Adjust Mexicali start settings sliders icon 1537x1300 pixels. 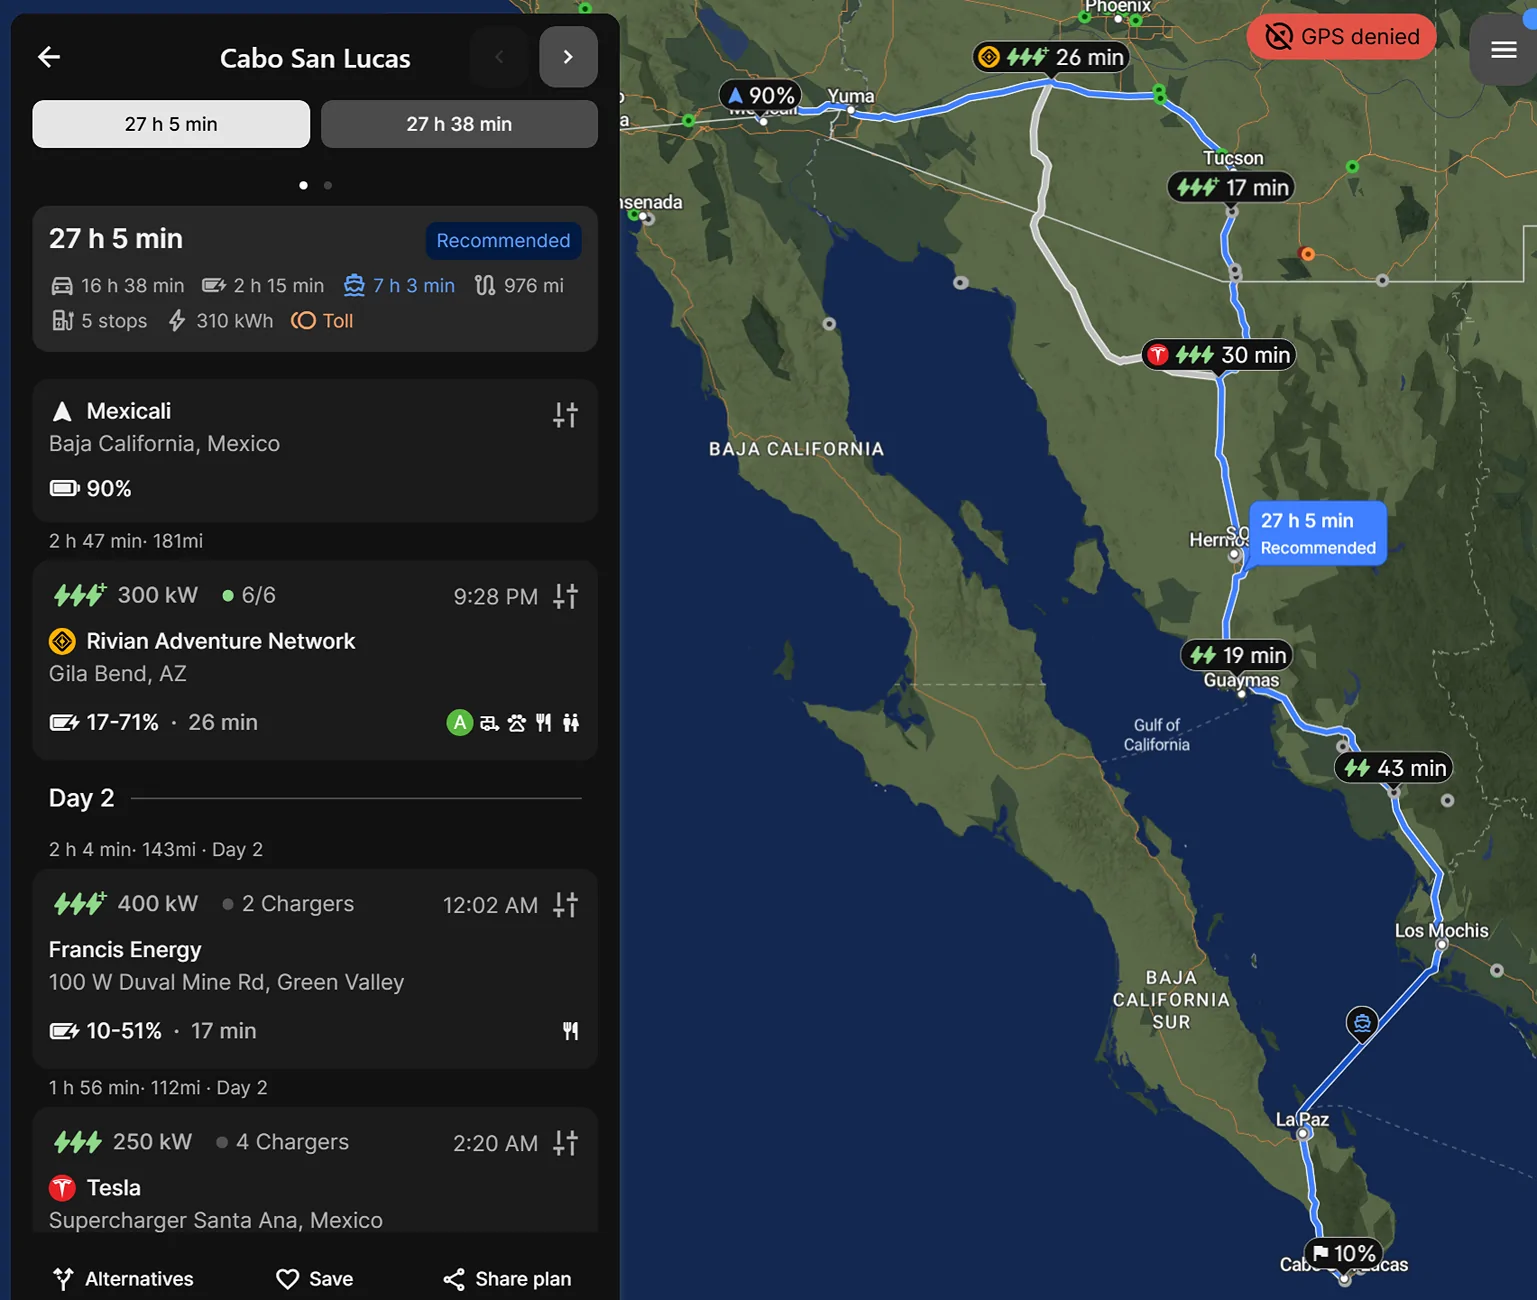(x=565, y=415)
